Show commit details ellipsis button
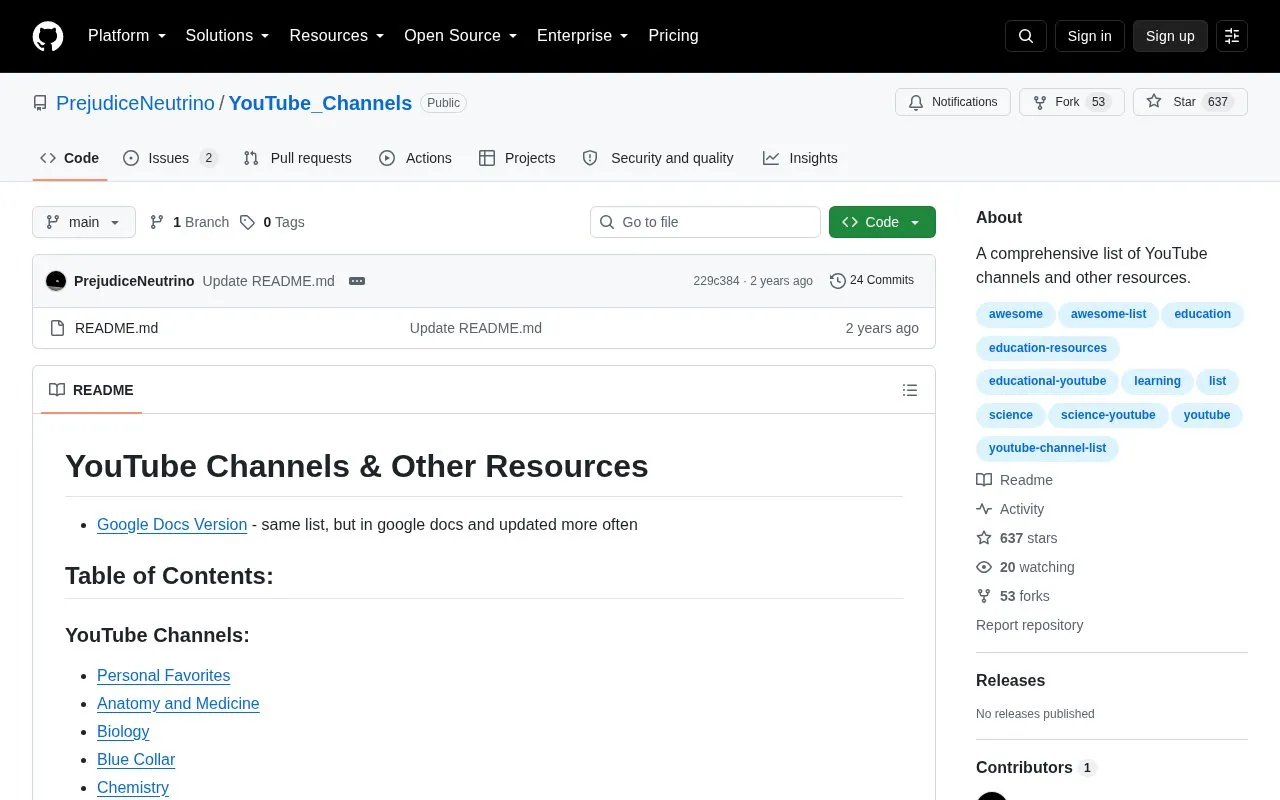The width and height of the screenshot is (1280, 800). 357,281
